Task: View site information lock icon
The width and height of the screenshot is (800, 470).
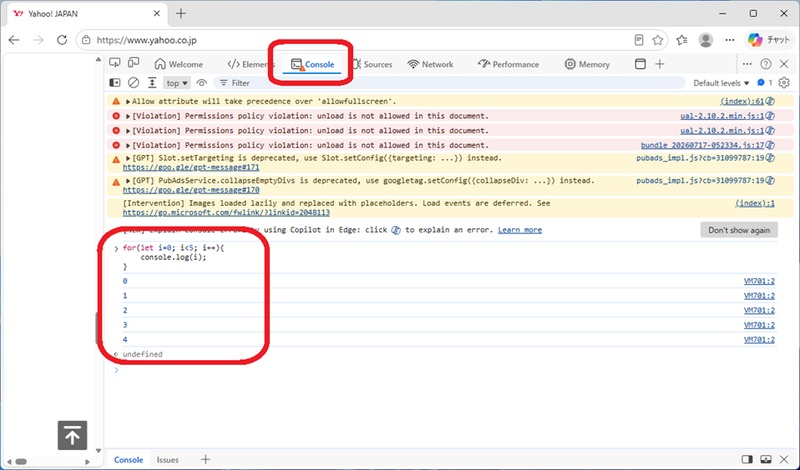Action: click(86, 40)
